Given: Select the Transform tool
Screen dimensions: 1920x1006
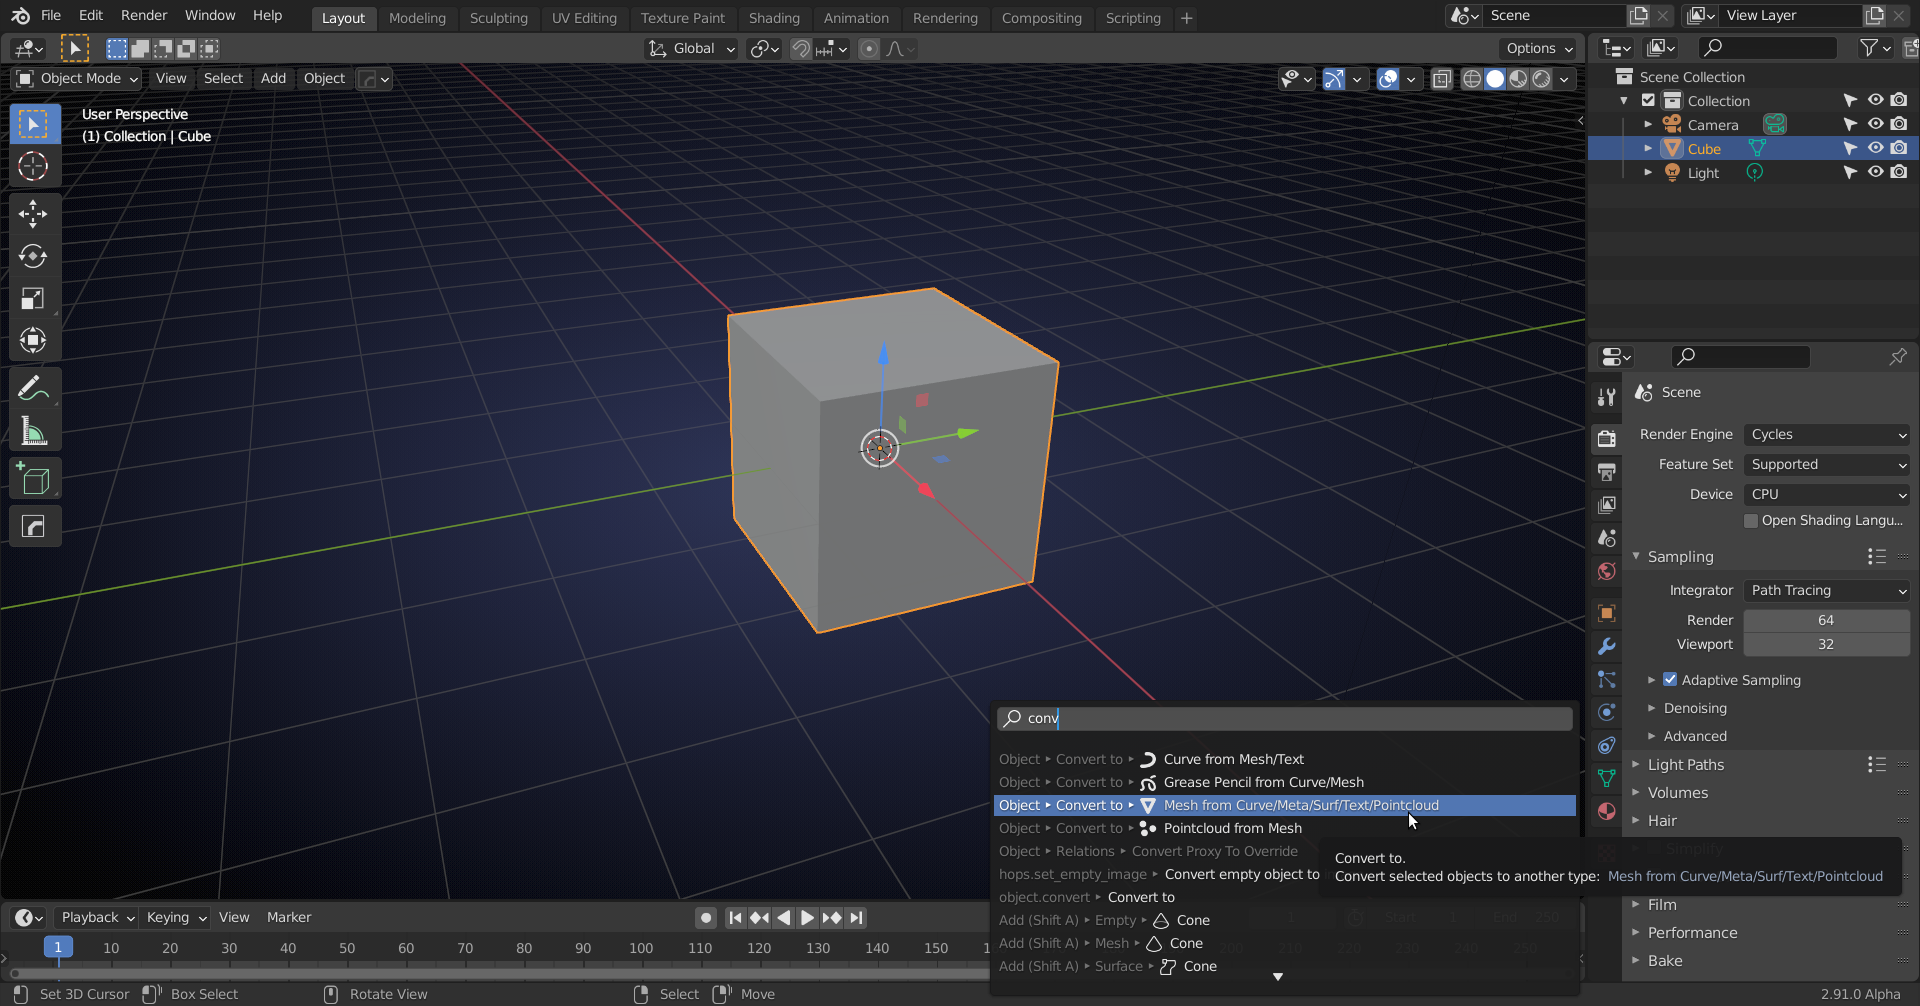Looking at the screenshot, I should point(34,340).
